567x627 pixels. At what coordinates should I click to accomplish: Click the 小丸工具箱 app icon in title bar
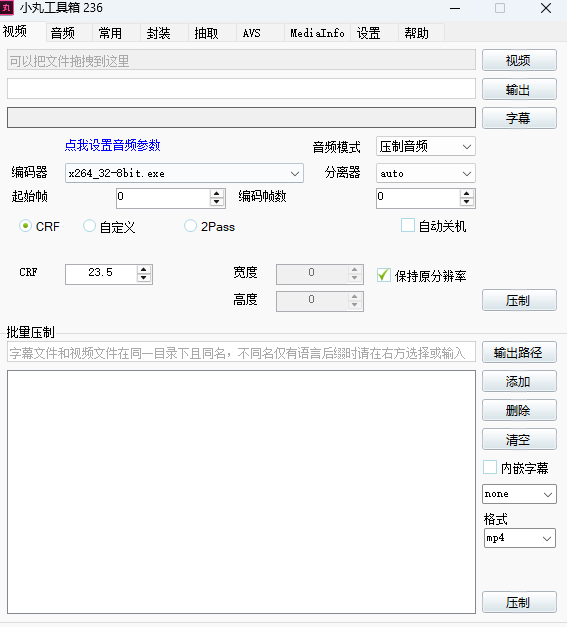pyautogui.click(x=6, y=8)
